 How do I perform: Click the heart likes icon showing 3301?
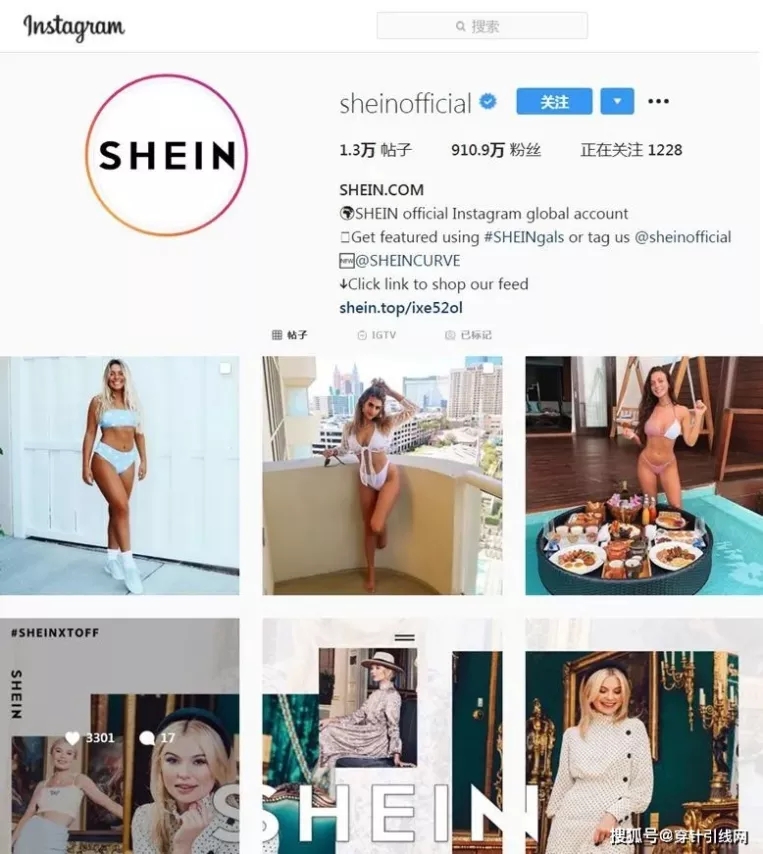coord(72,738)
